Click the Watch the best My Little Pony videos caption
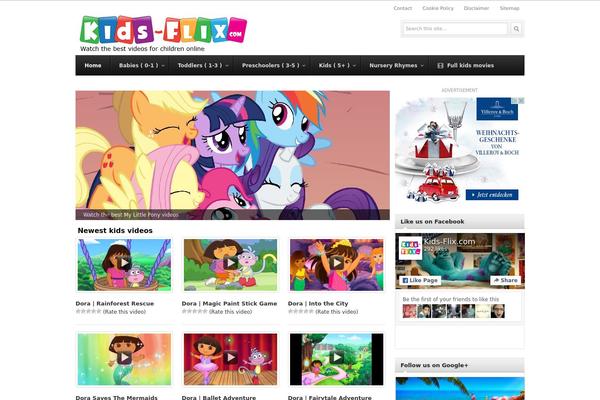600x400 pixels. [x=131, y=215]
